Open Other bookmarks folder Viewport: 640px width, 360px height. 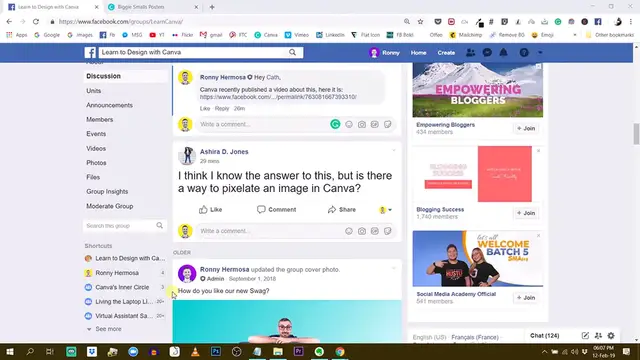pos(610,35)
